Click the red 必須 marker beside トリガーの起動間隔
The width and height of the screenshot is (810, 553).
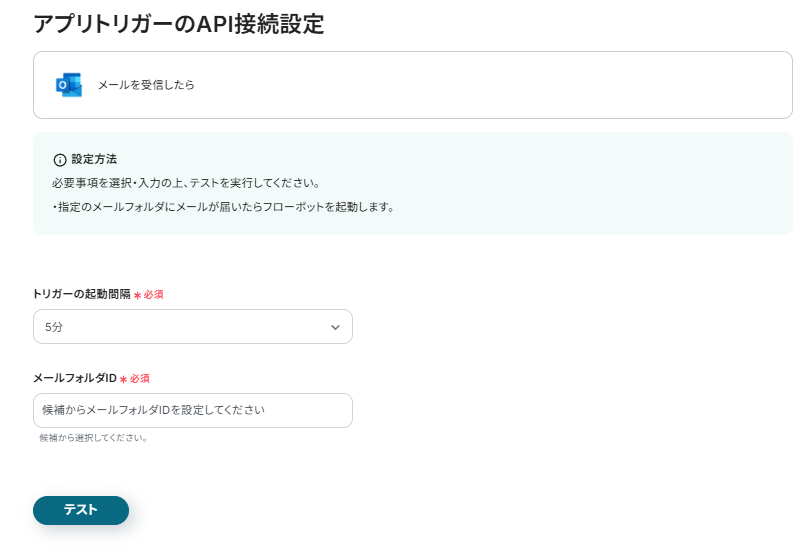pyautogui.click(x=153, y=295)
